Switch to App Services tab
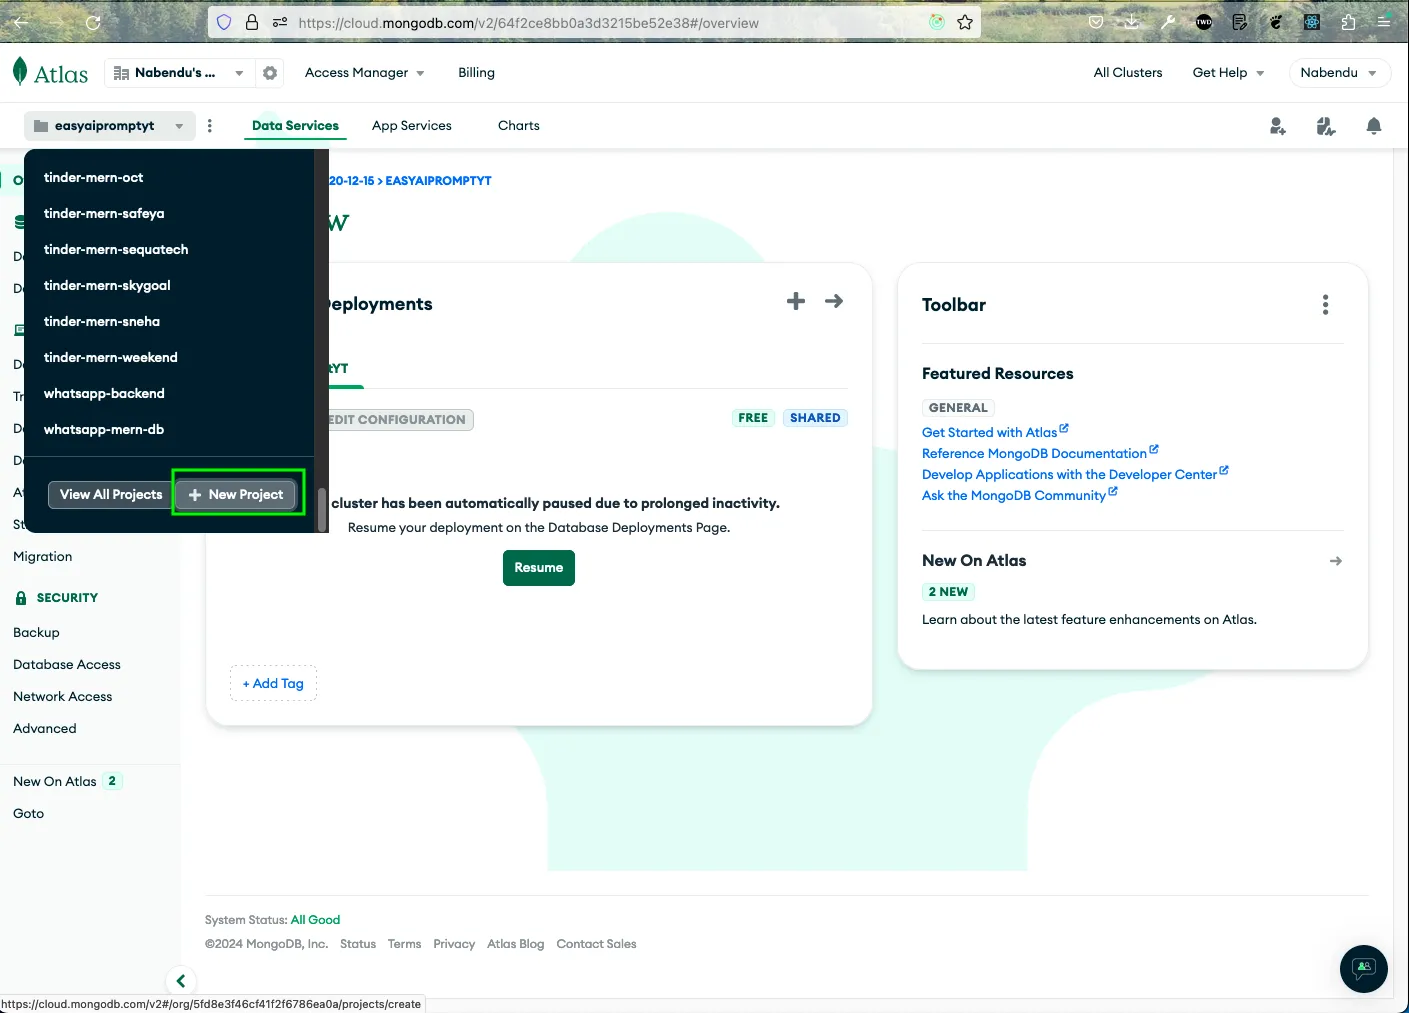 412,126
